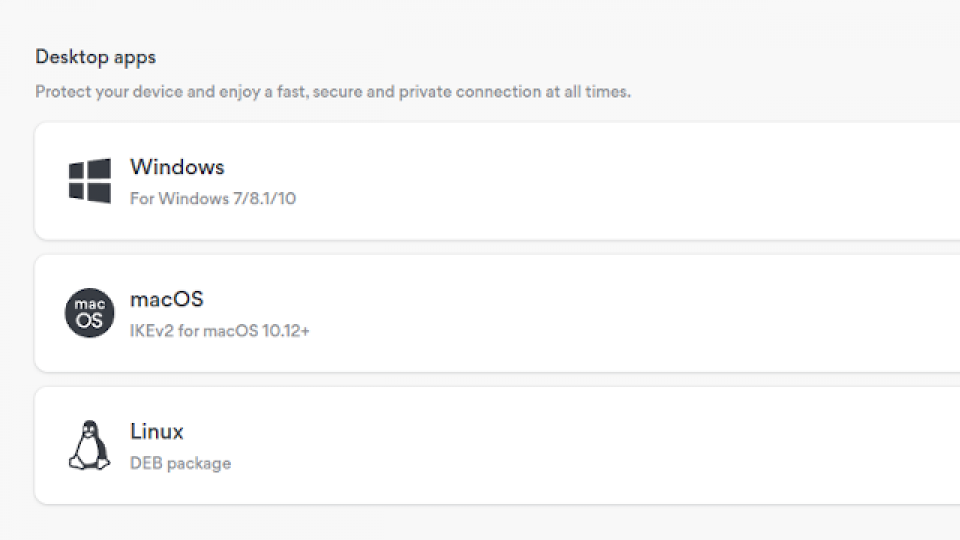Click the Windows logo icon
The width and height of the screenshot is (960, 540).
(89, 181)
